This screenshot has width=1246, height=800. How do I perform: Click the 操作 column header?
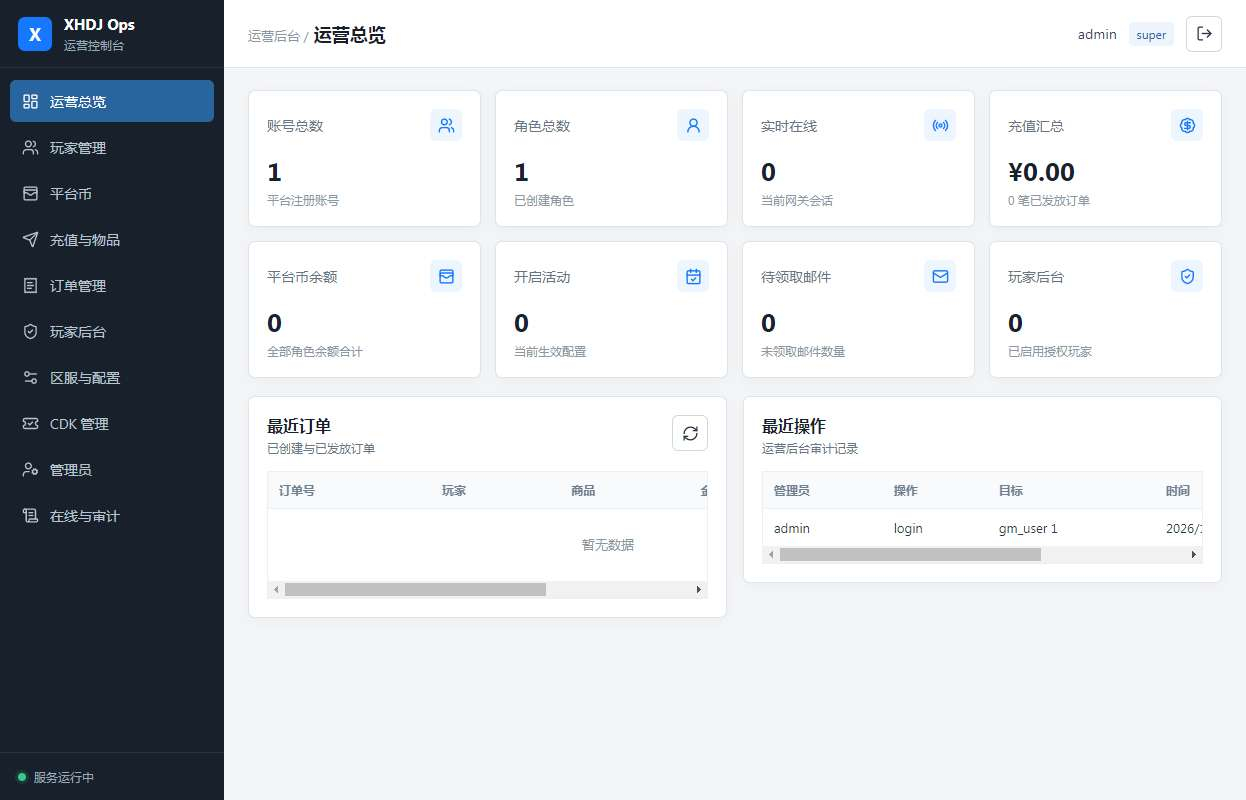click(x=905, y=490)
